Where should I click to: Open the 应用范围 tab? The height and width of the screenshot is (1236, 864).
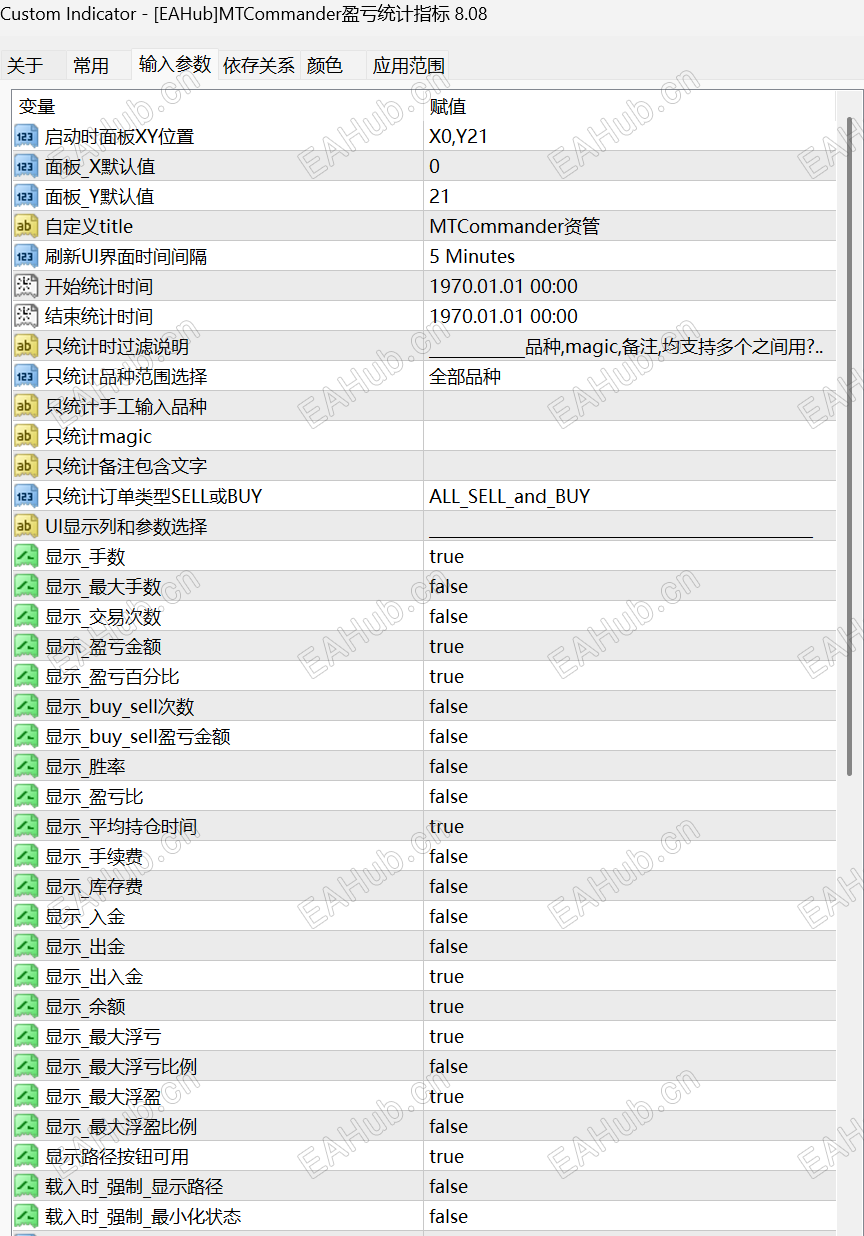pos(408,66)
